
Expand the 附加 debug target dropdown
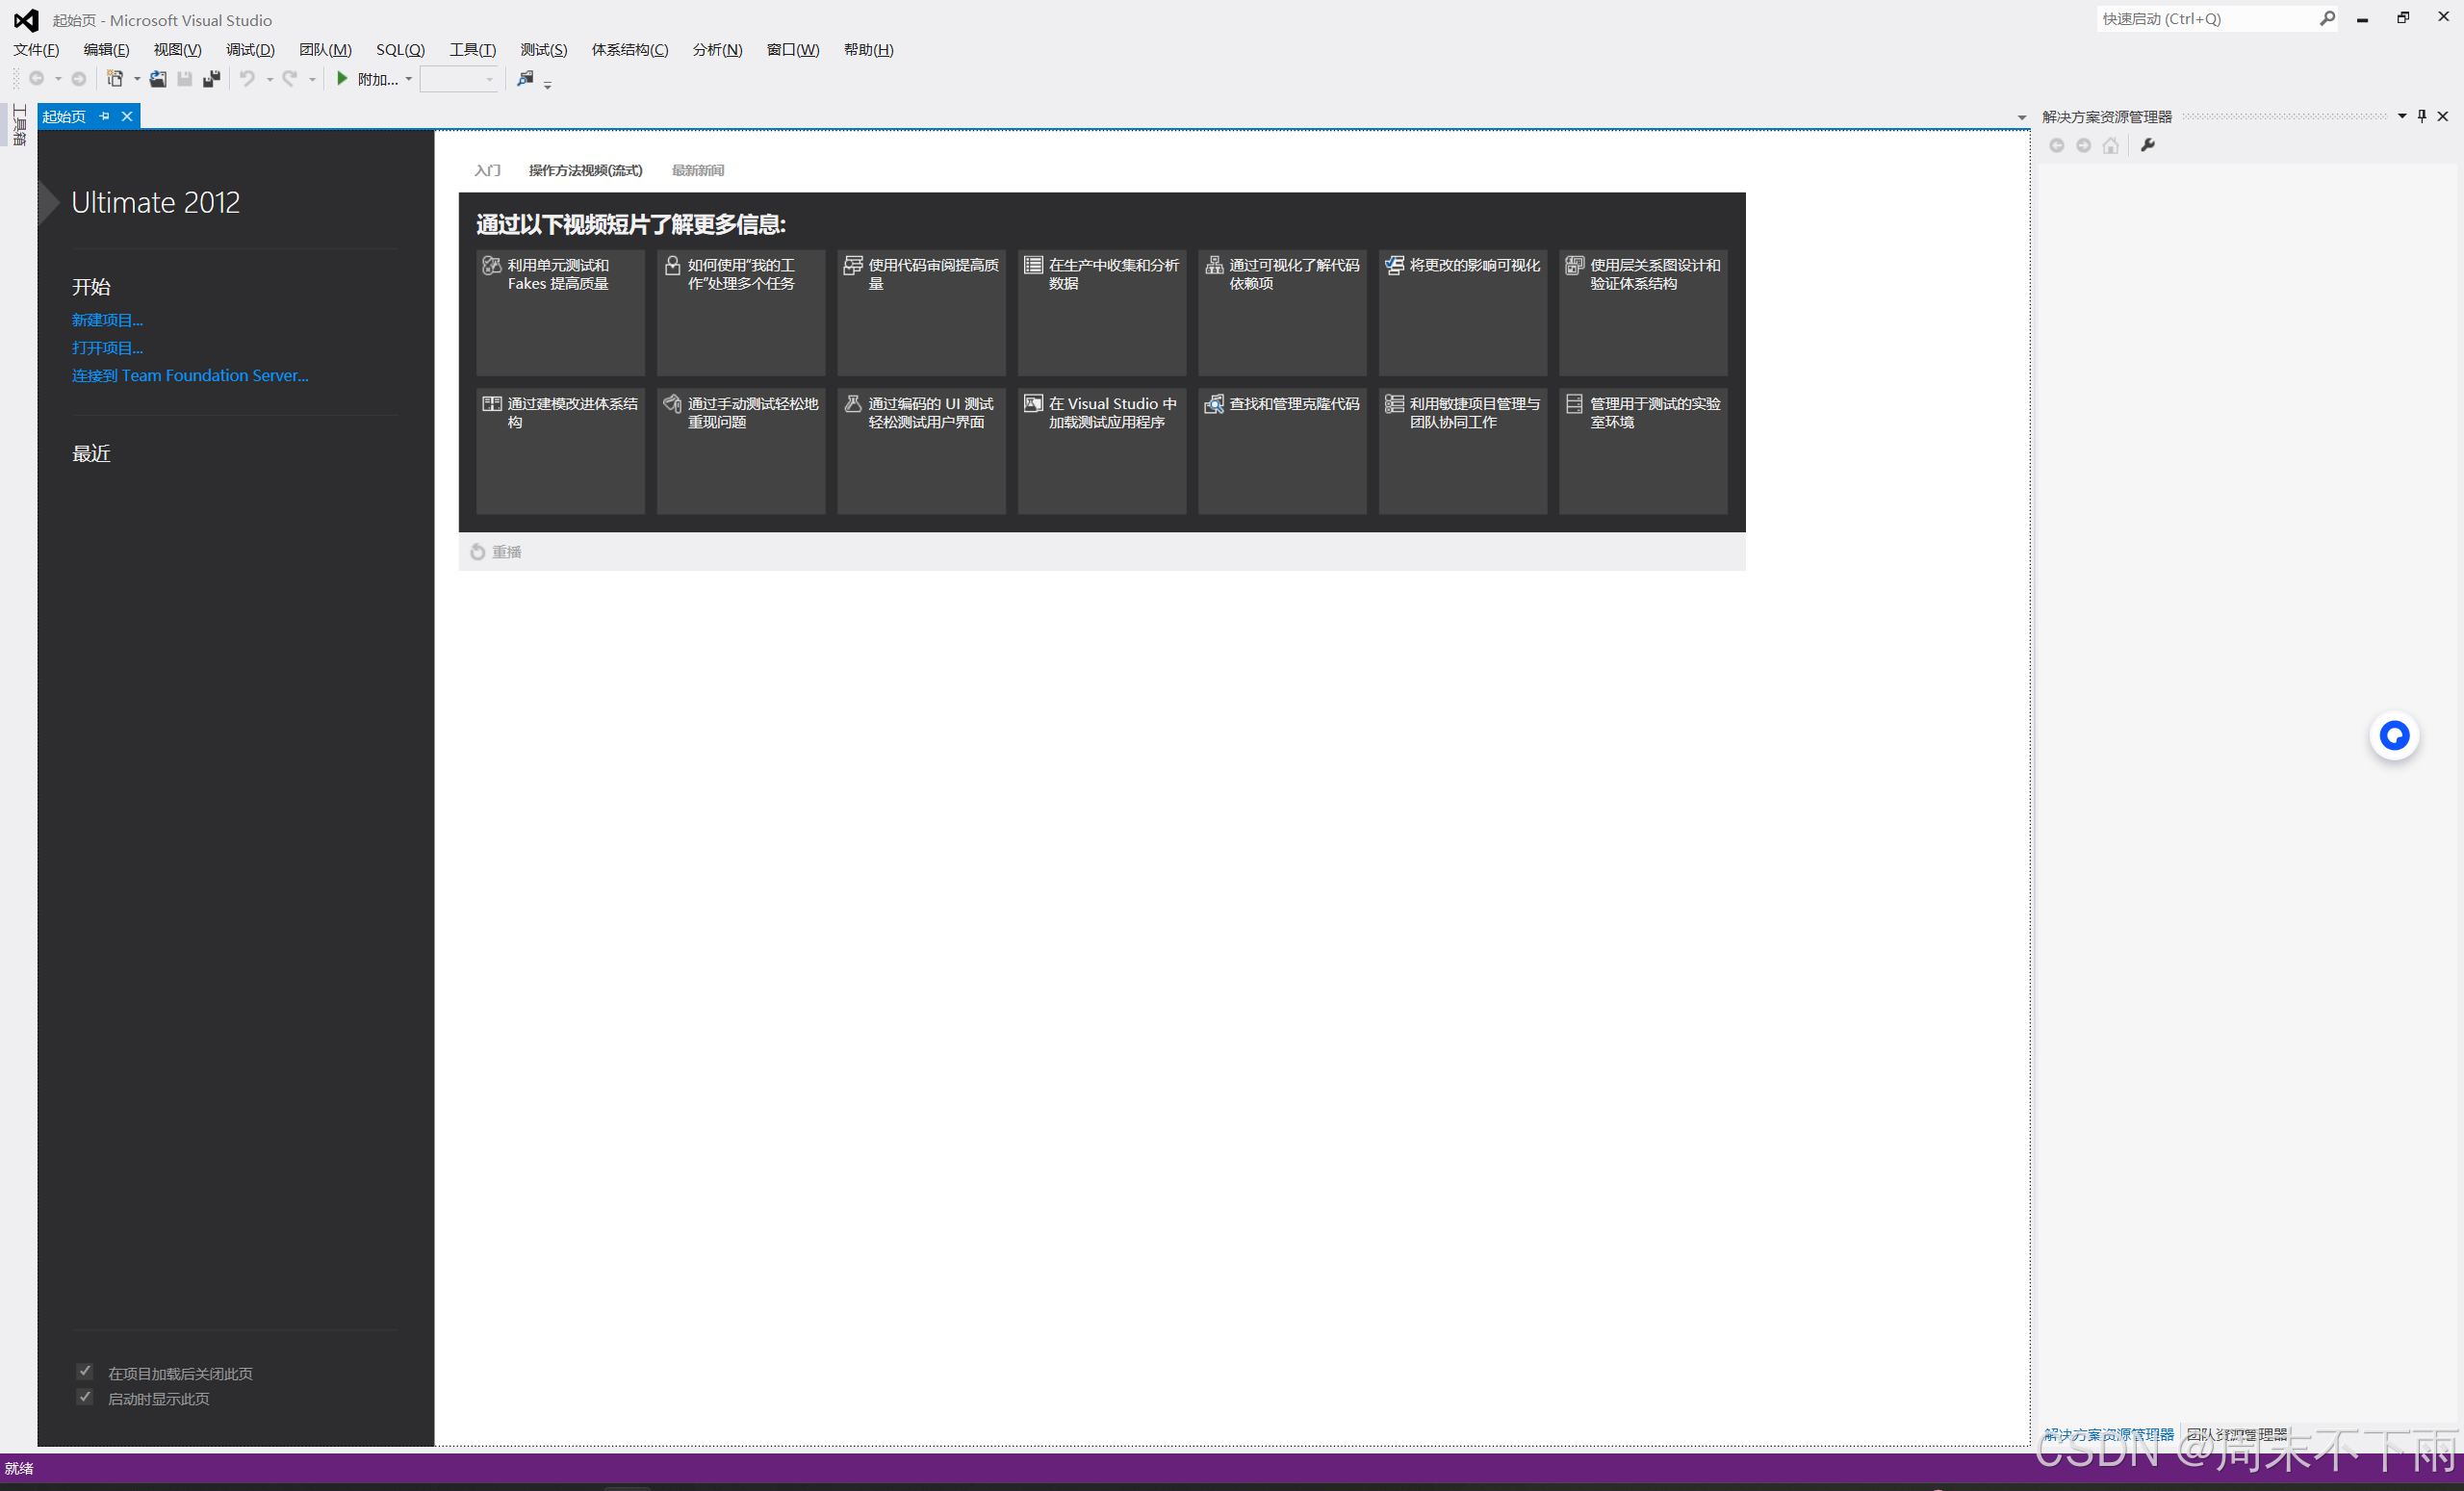[x=409, y=79]
